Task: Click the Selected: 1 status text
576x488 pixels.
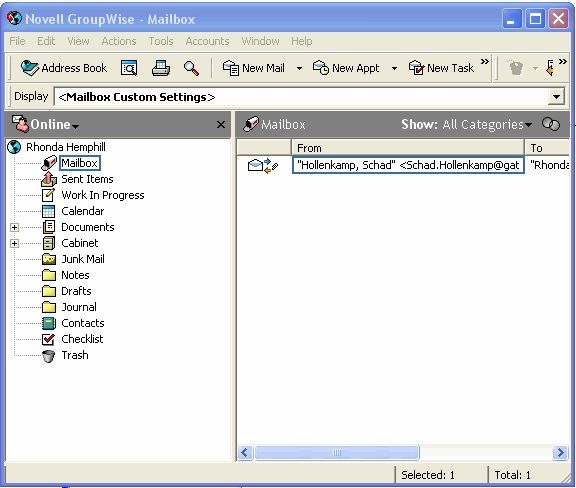Action: coord(428,475)
